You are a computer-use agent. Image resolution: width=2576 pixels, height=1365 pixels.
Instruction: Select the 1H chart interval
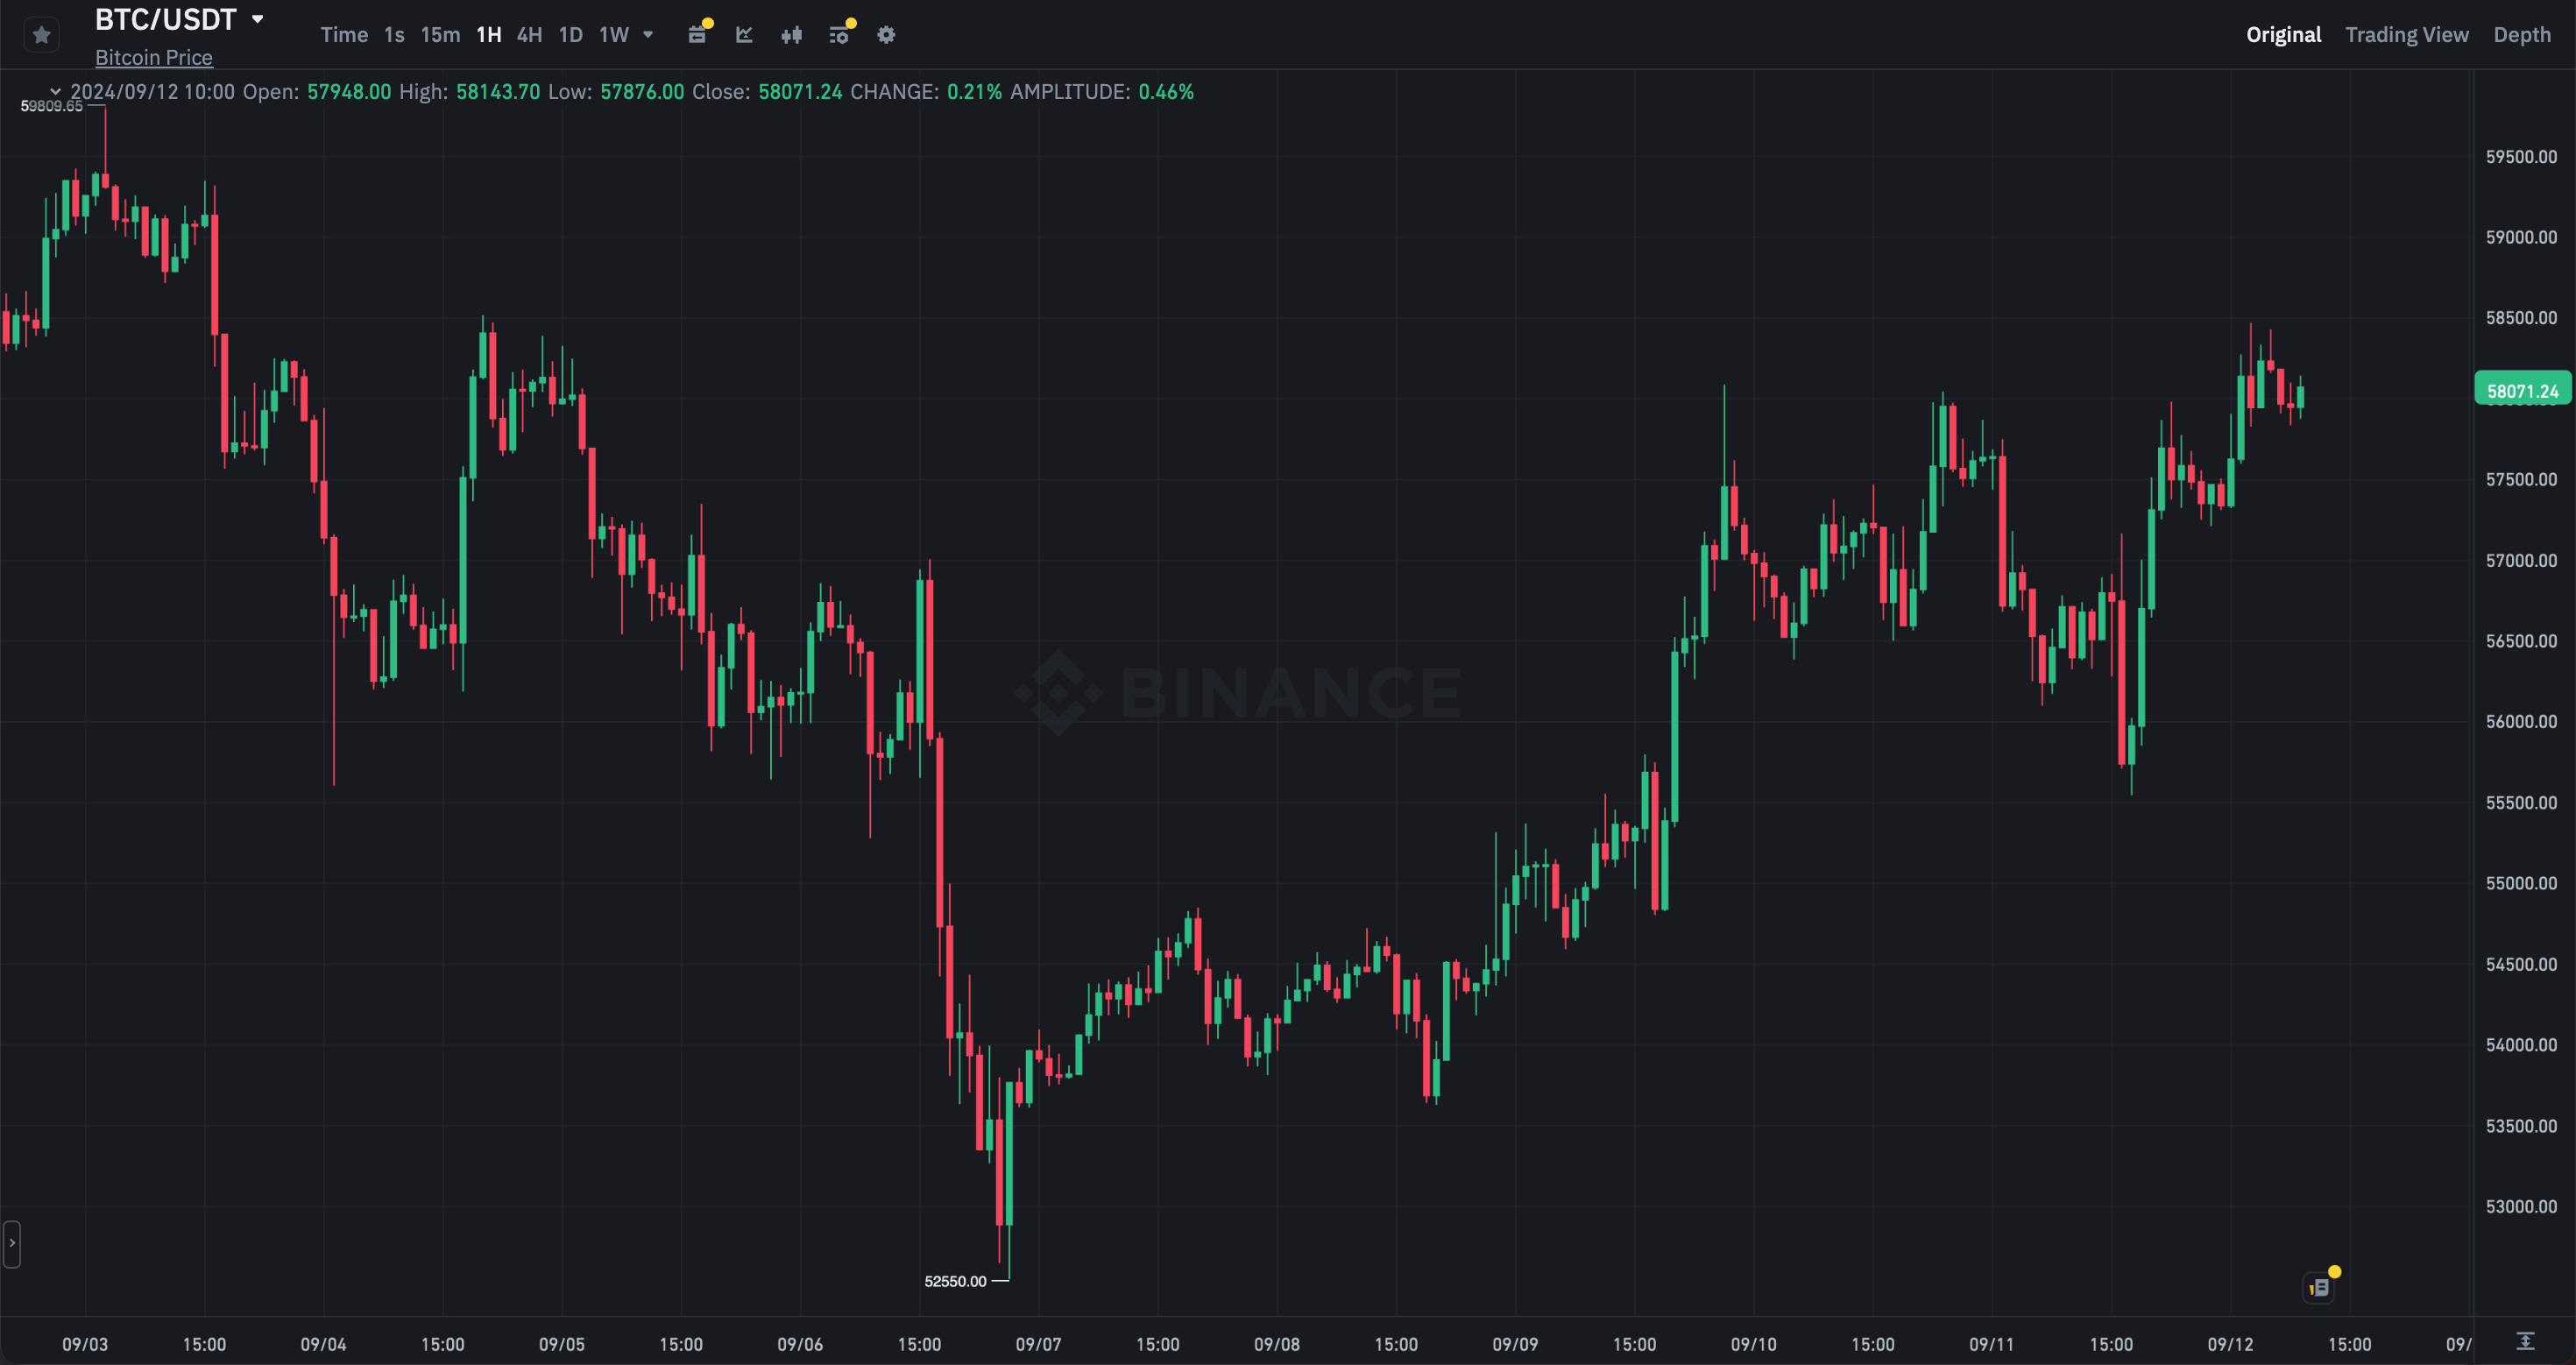(488, 35)
